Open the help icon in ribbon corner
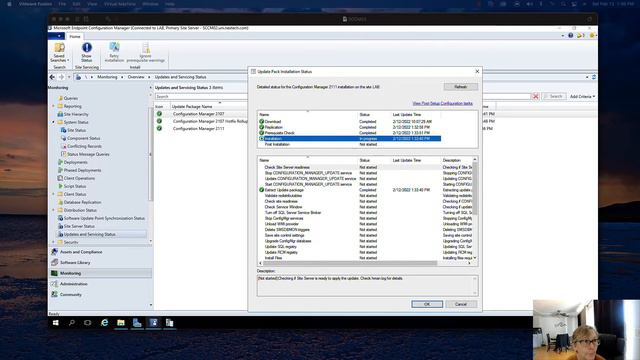640x360 pixels. point(571,36)
